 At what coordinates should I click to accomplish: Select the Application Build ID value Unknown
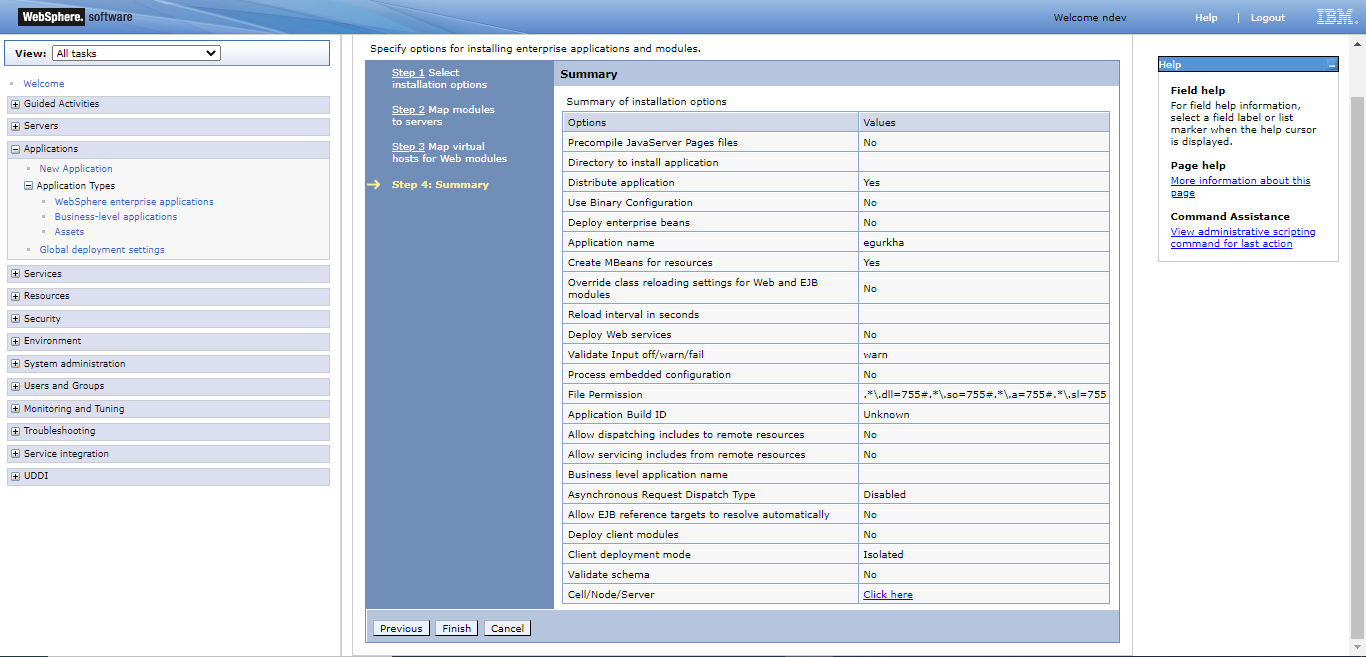tap(887, 415)
